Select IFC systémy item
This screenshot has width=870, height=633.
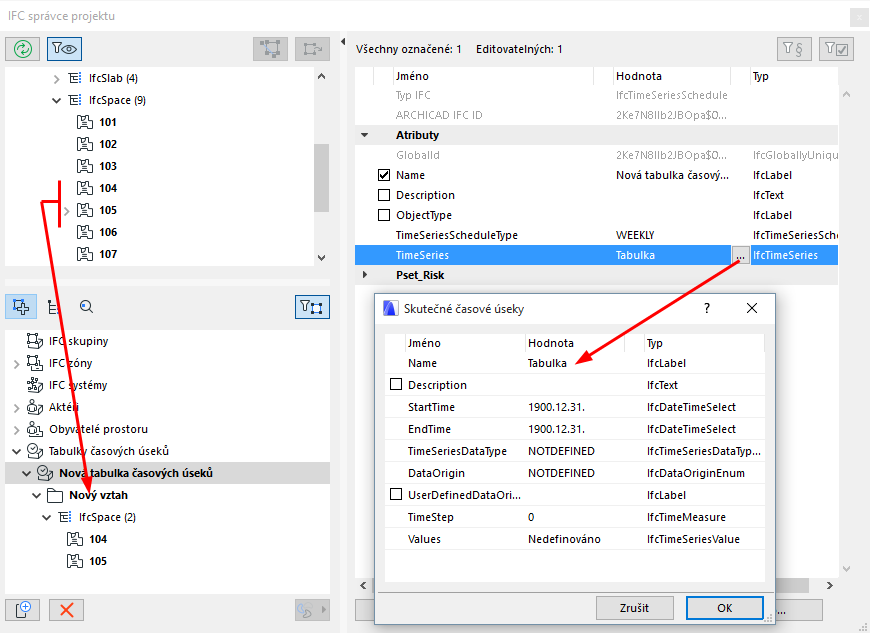[x=78, y=385]
